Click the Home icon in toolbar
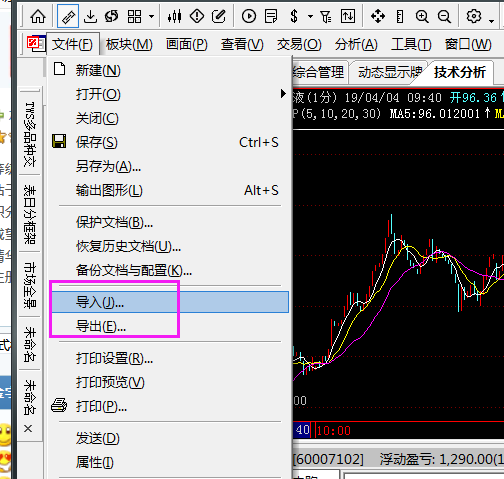 click(x=38, y=16)
